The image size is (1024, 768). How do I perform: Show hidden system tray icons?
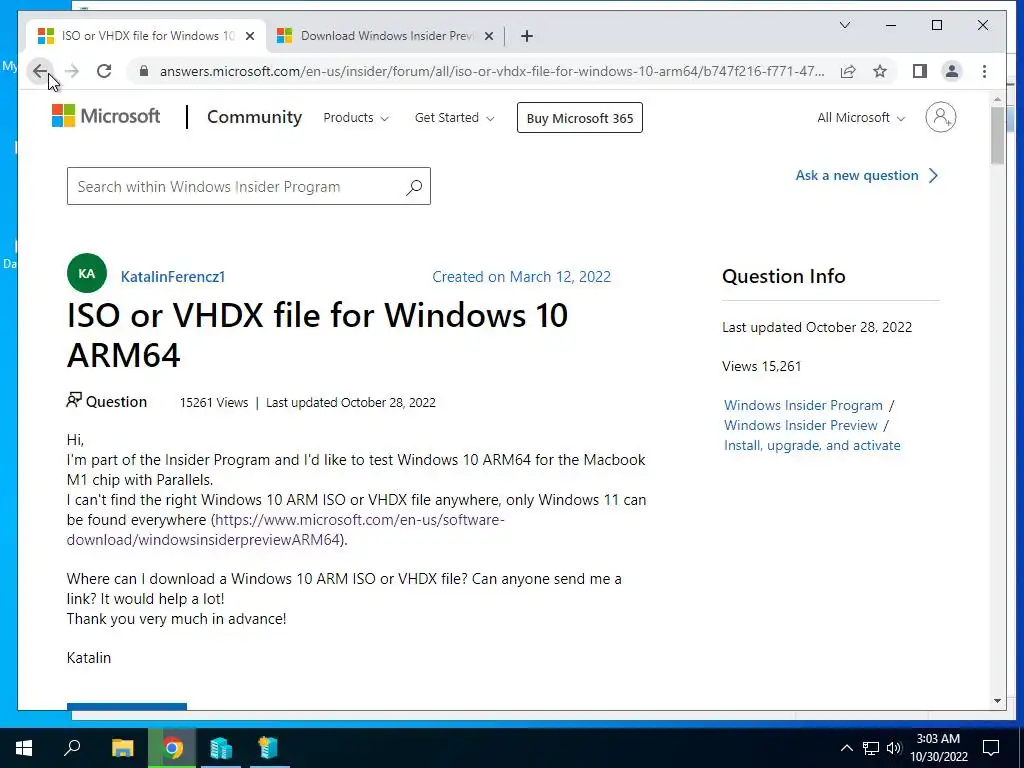point(846,748)
